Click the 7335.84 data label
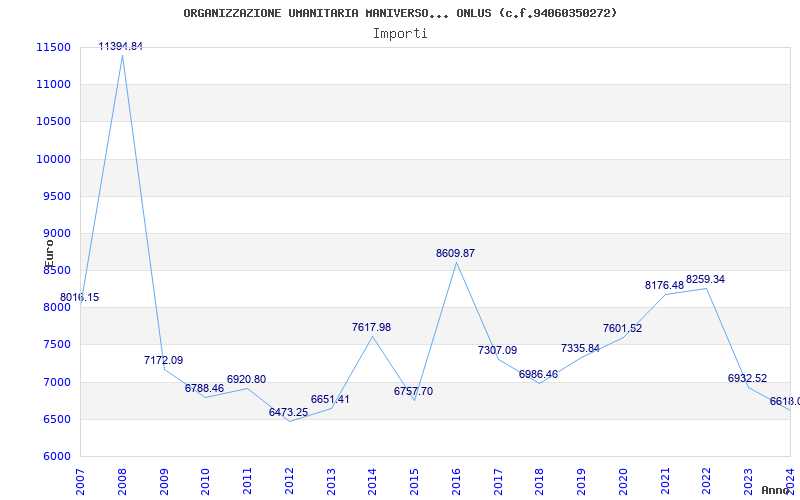The image size is (800, 500). click(x=580, y=348)
